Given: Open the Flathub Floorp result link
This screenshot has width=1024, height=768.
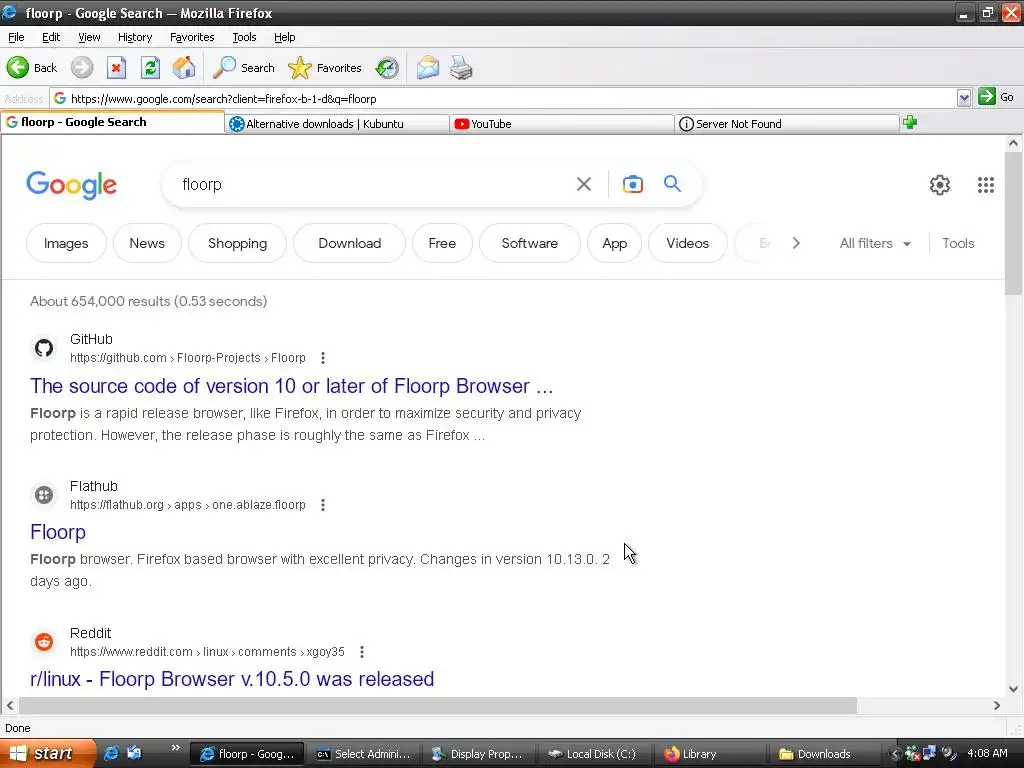Looking at the screenshot, I should (57, 532).
